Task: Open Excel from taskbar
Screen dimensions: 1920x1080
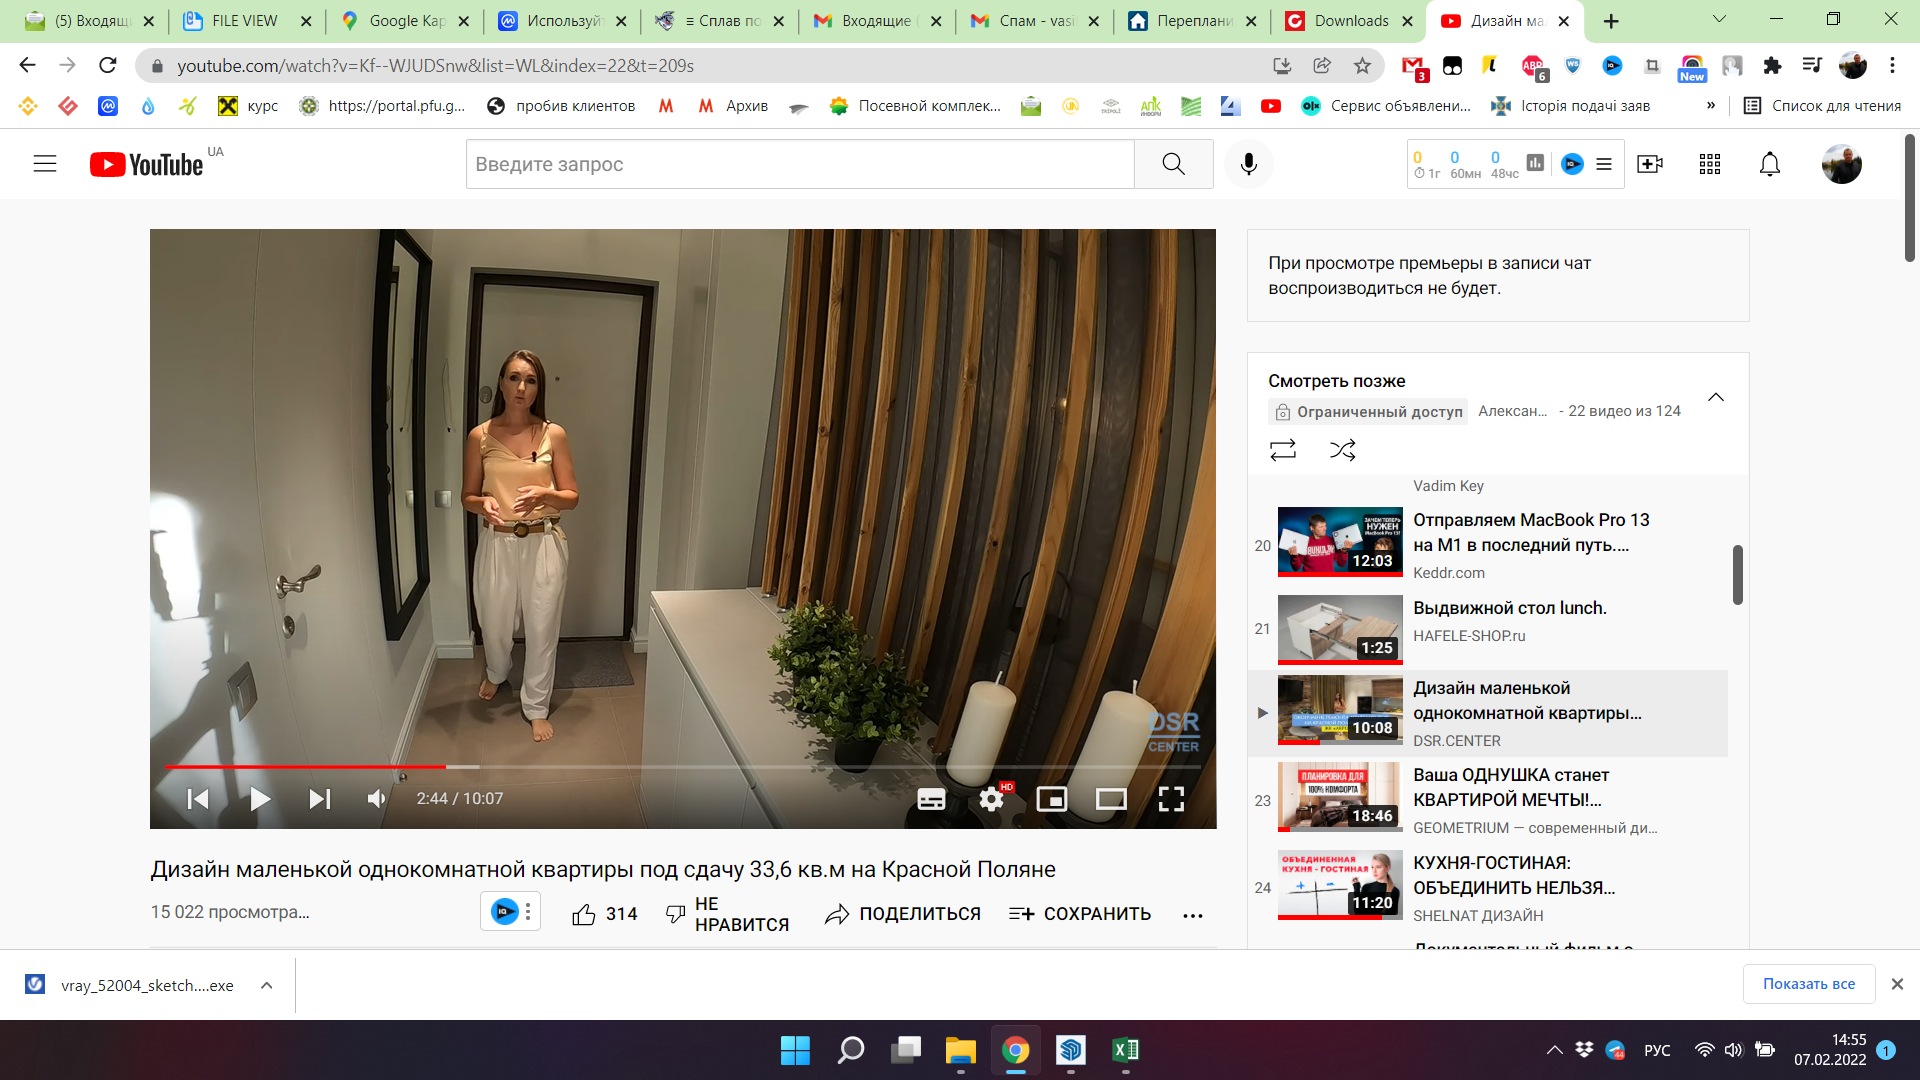Action: click(x=1125, y=1050)
